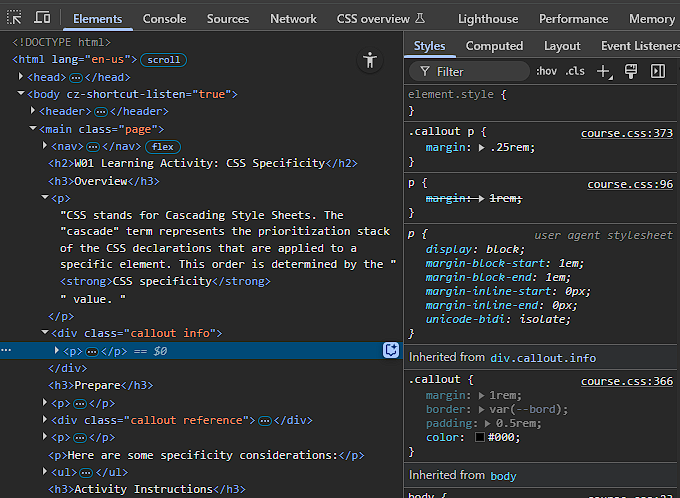Click the funnel icon in Filter box
Image resolution: width=680 pixels, height=498 pixels.
point(425,72)
